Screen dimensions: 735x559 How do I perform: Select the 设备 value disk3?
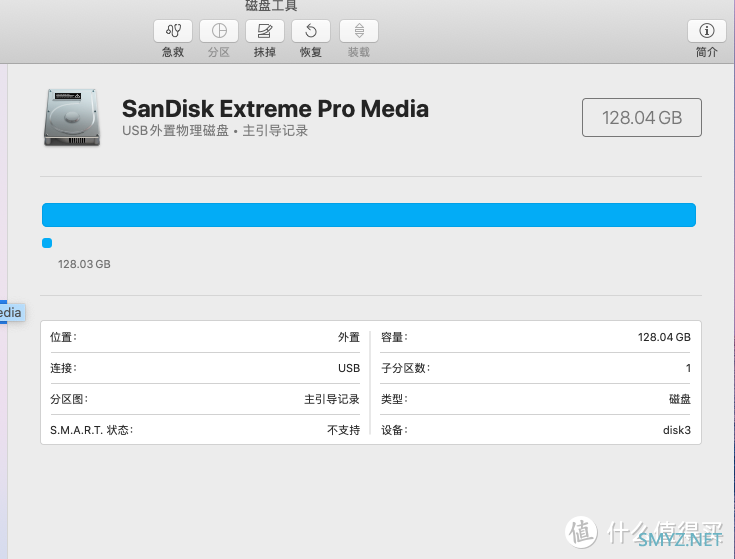[x=677, y=430]
